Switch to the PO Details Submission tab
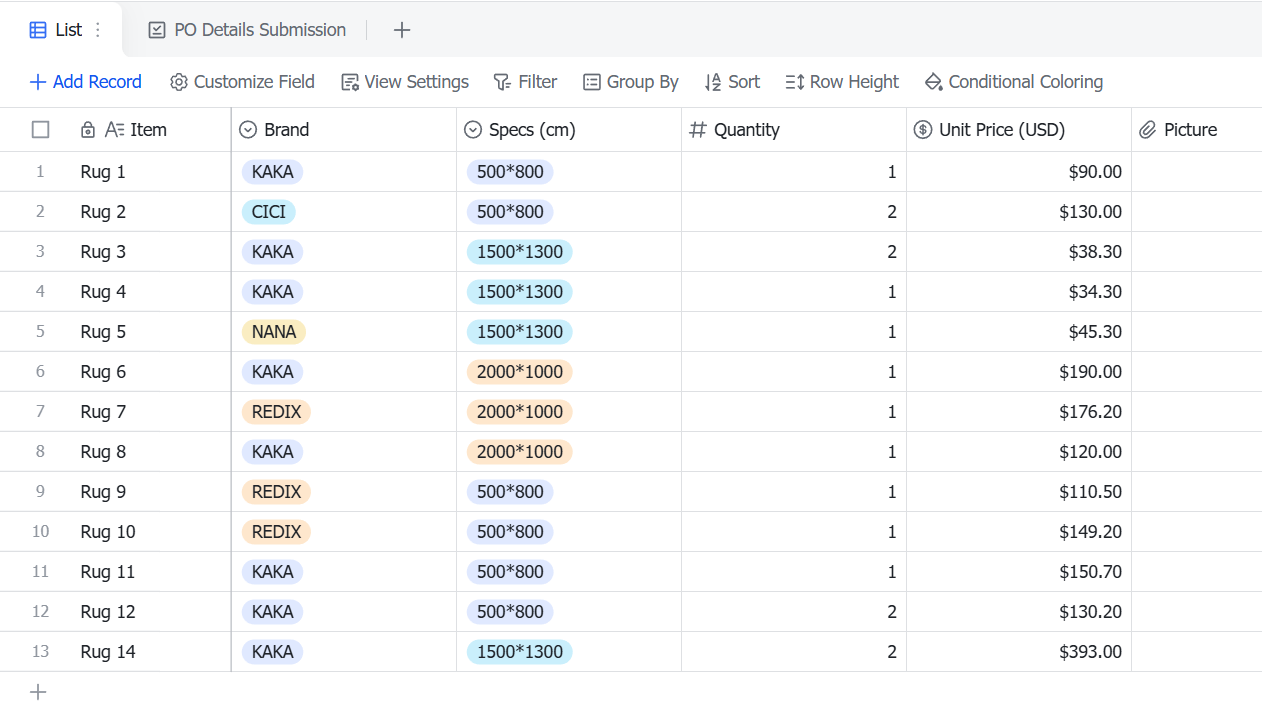This screenshot has width=1262, height=709. click(247, 30)
